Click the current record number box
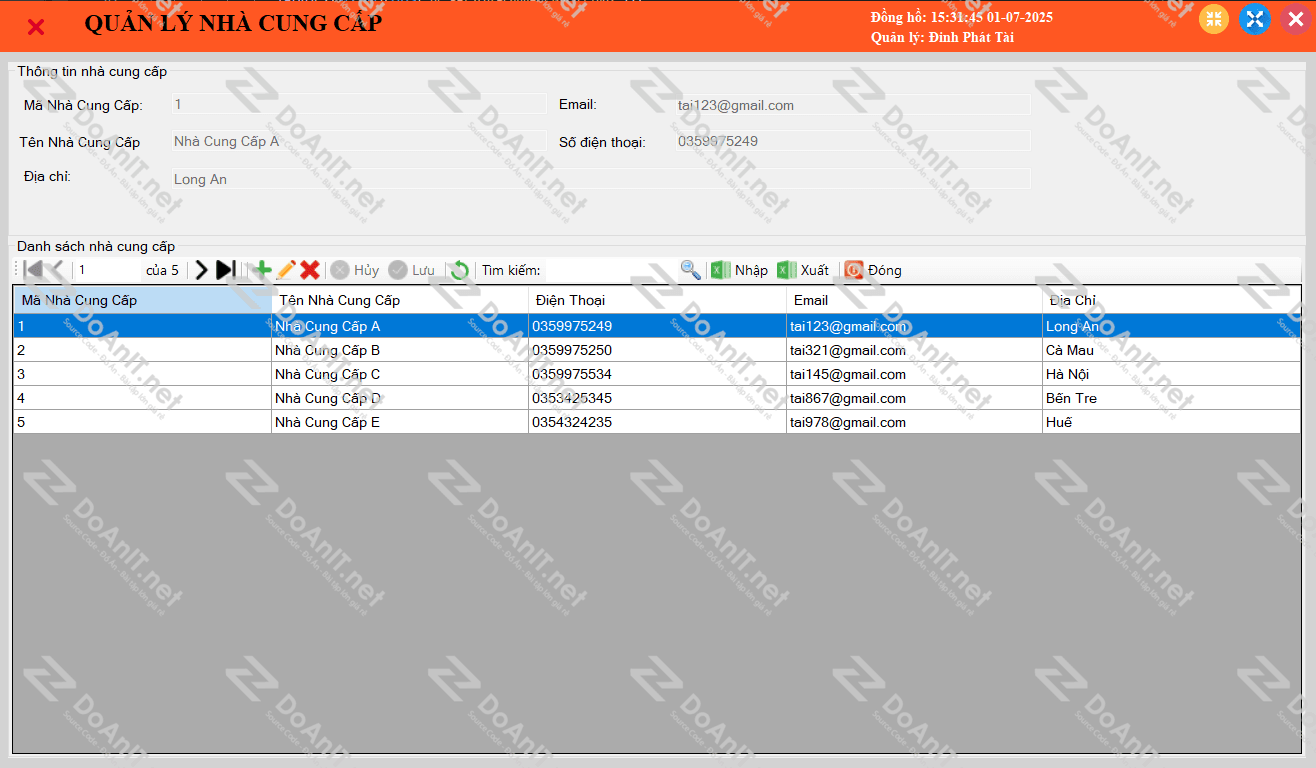1316x768 pixels. (108, 270)
